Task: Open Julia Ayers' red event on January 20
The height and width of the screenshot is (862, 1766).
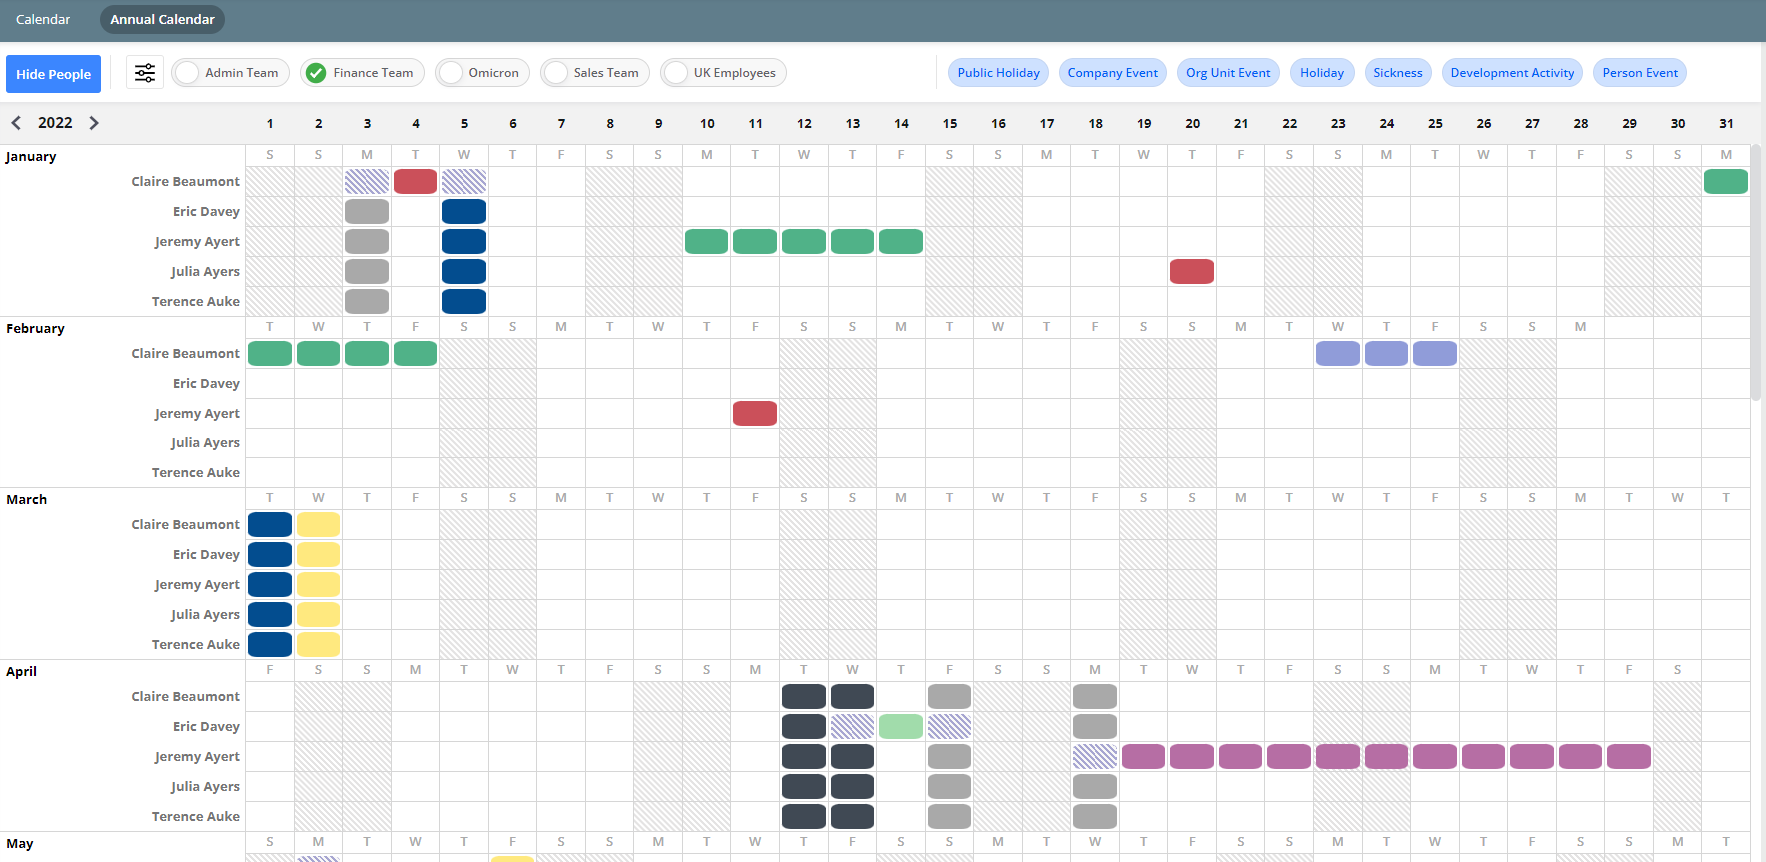Action: click(1192, 271)
